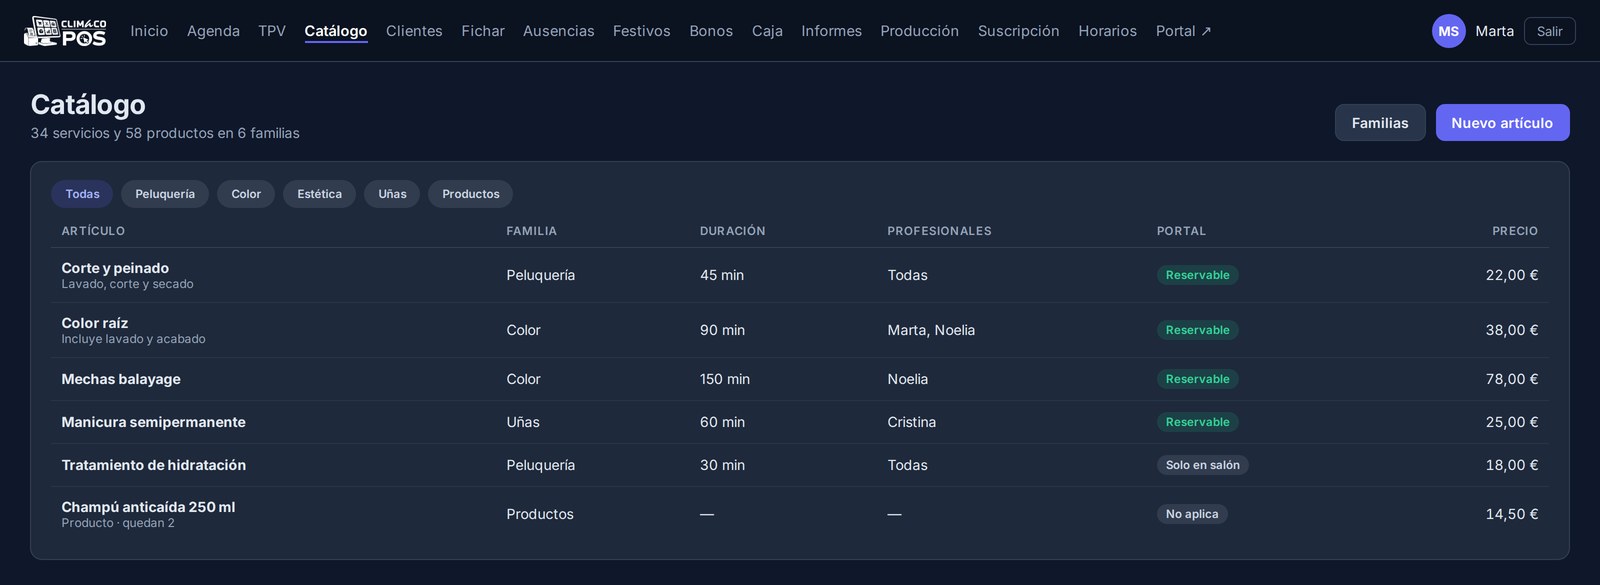The width and height of the screenshot is (1600, 585).
Task: Open the Caja section
Action: (x=767, y=31)
